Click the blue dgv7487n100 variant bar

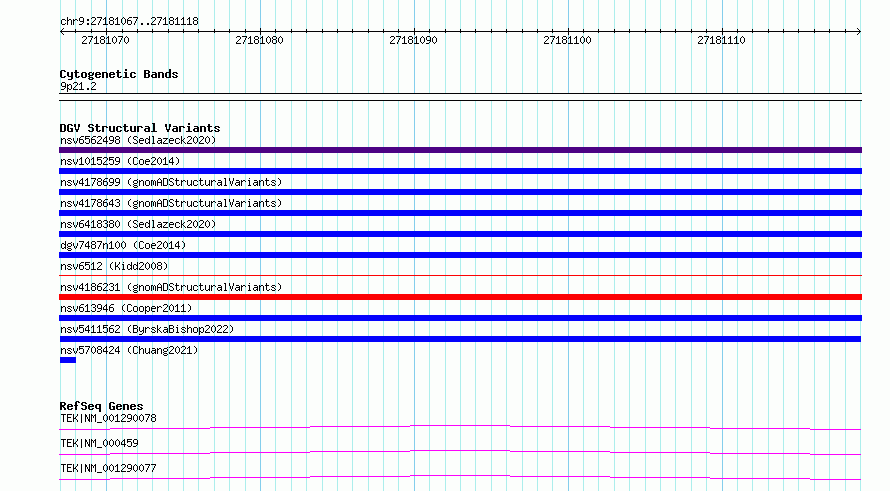pyautogui.click(x=460, y=255)
